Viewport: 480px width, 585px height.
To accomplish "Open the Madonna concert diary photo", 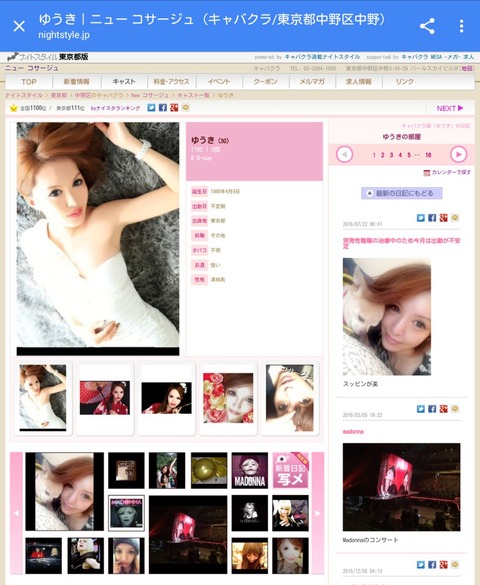I will tap(401, 487).
